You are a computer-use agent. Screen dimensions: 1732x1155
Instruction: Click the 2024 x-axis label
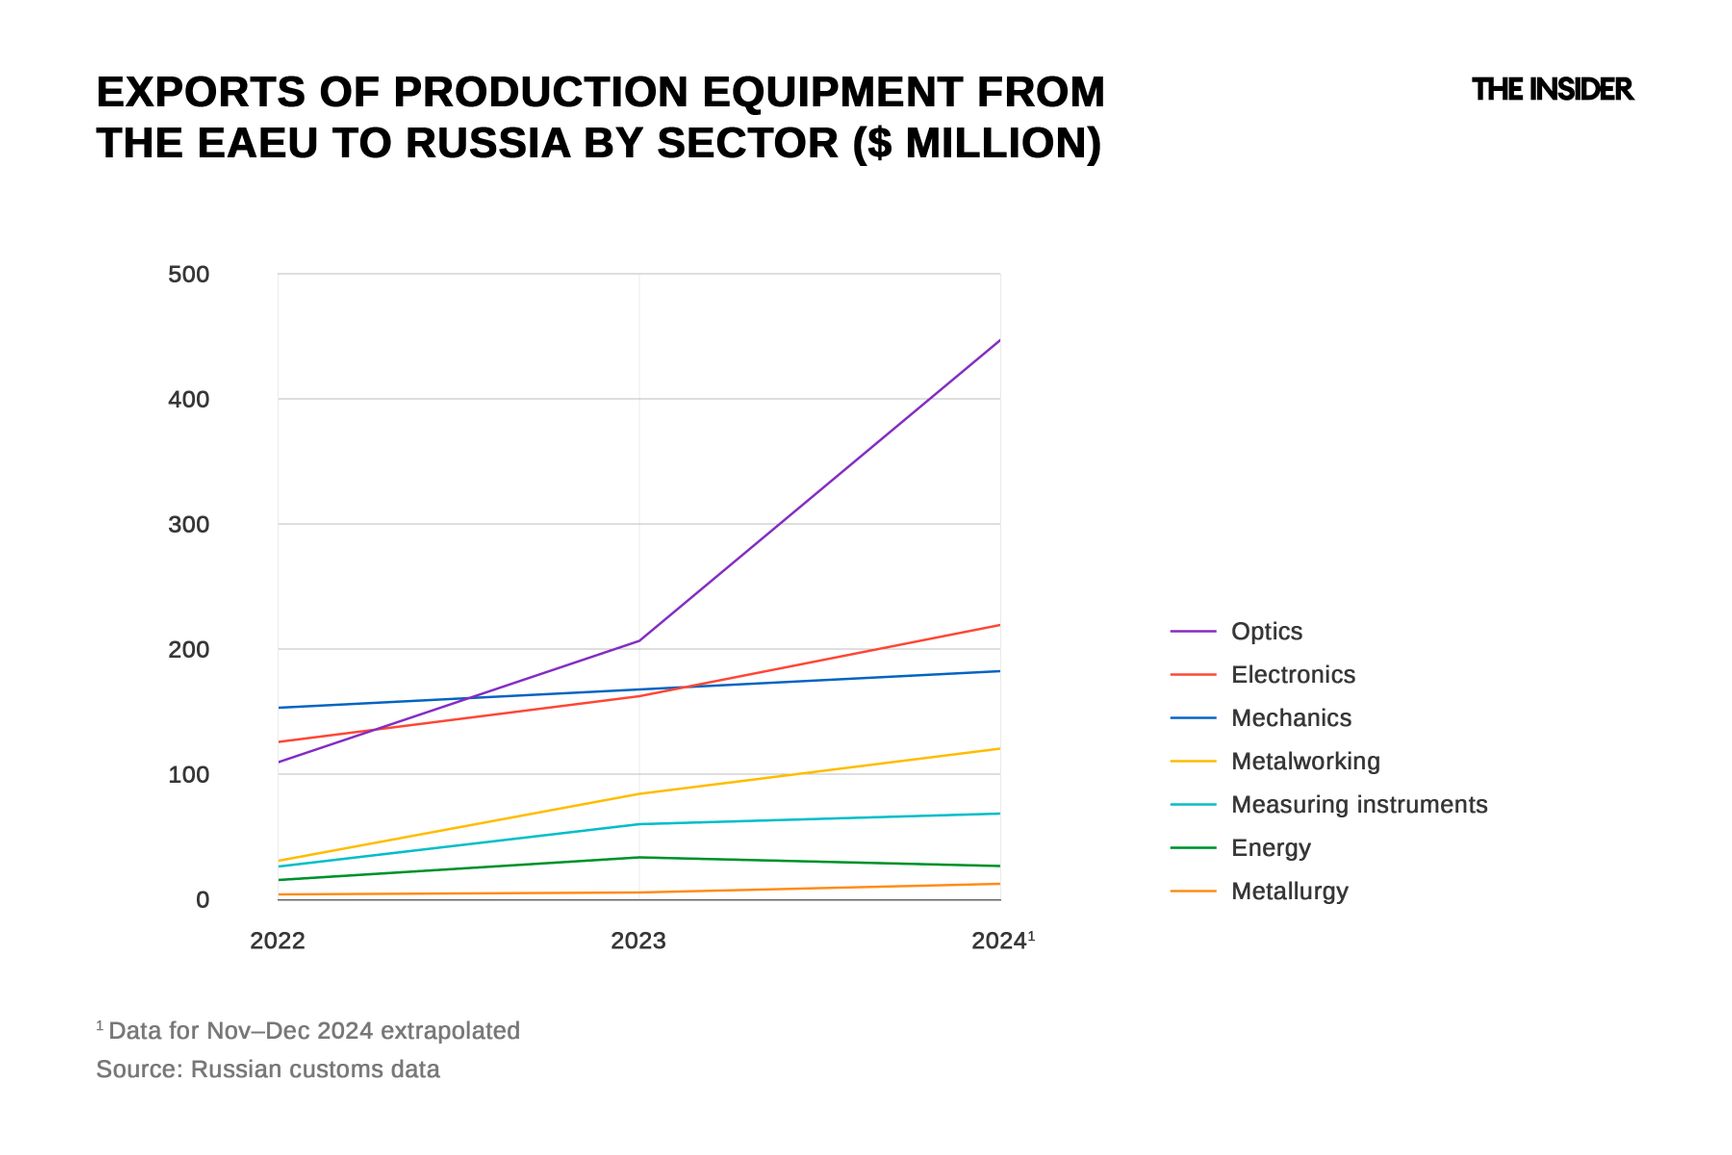(999, 941)
